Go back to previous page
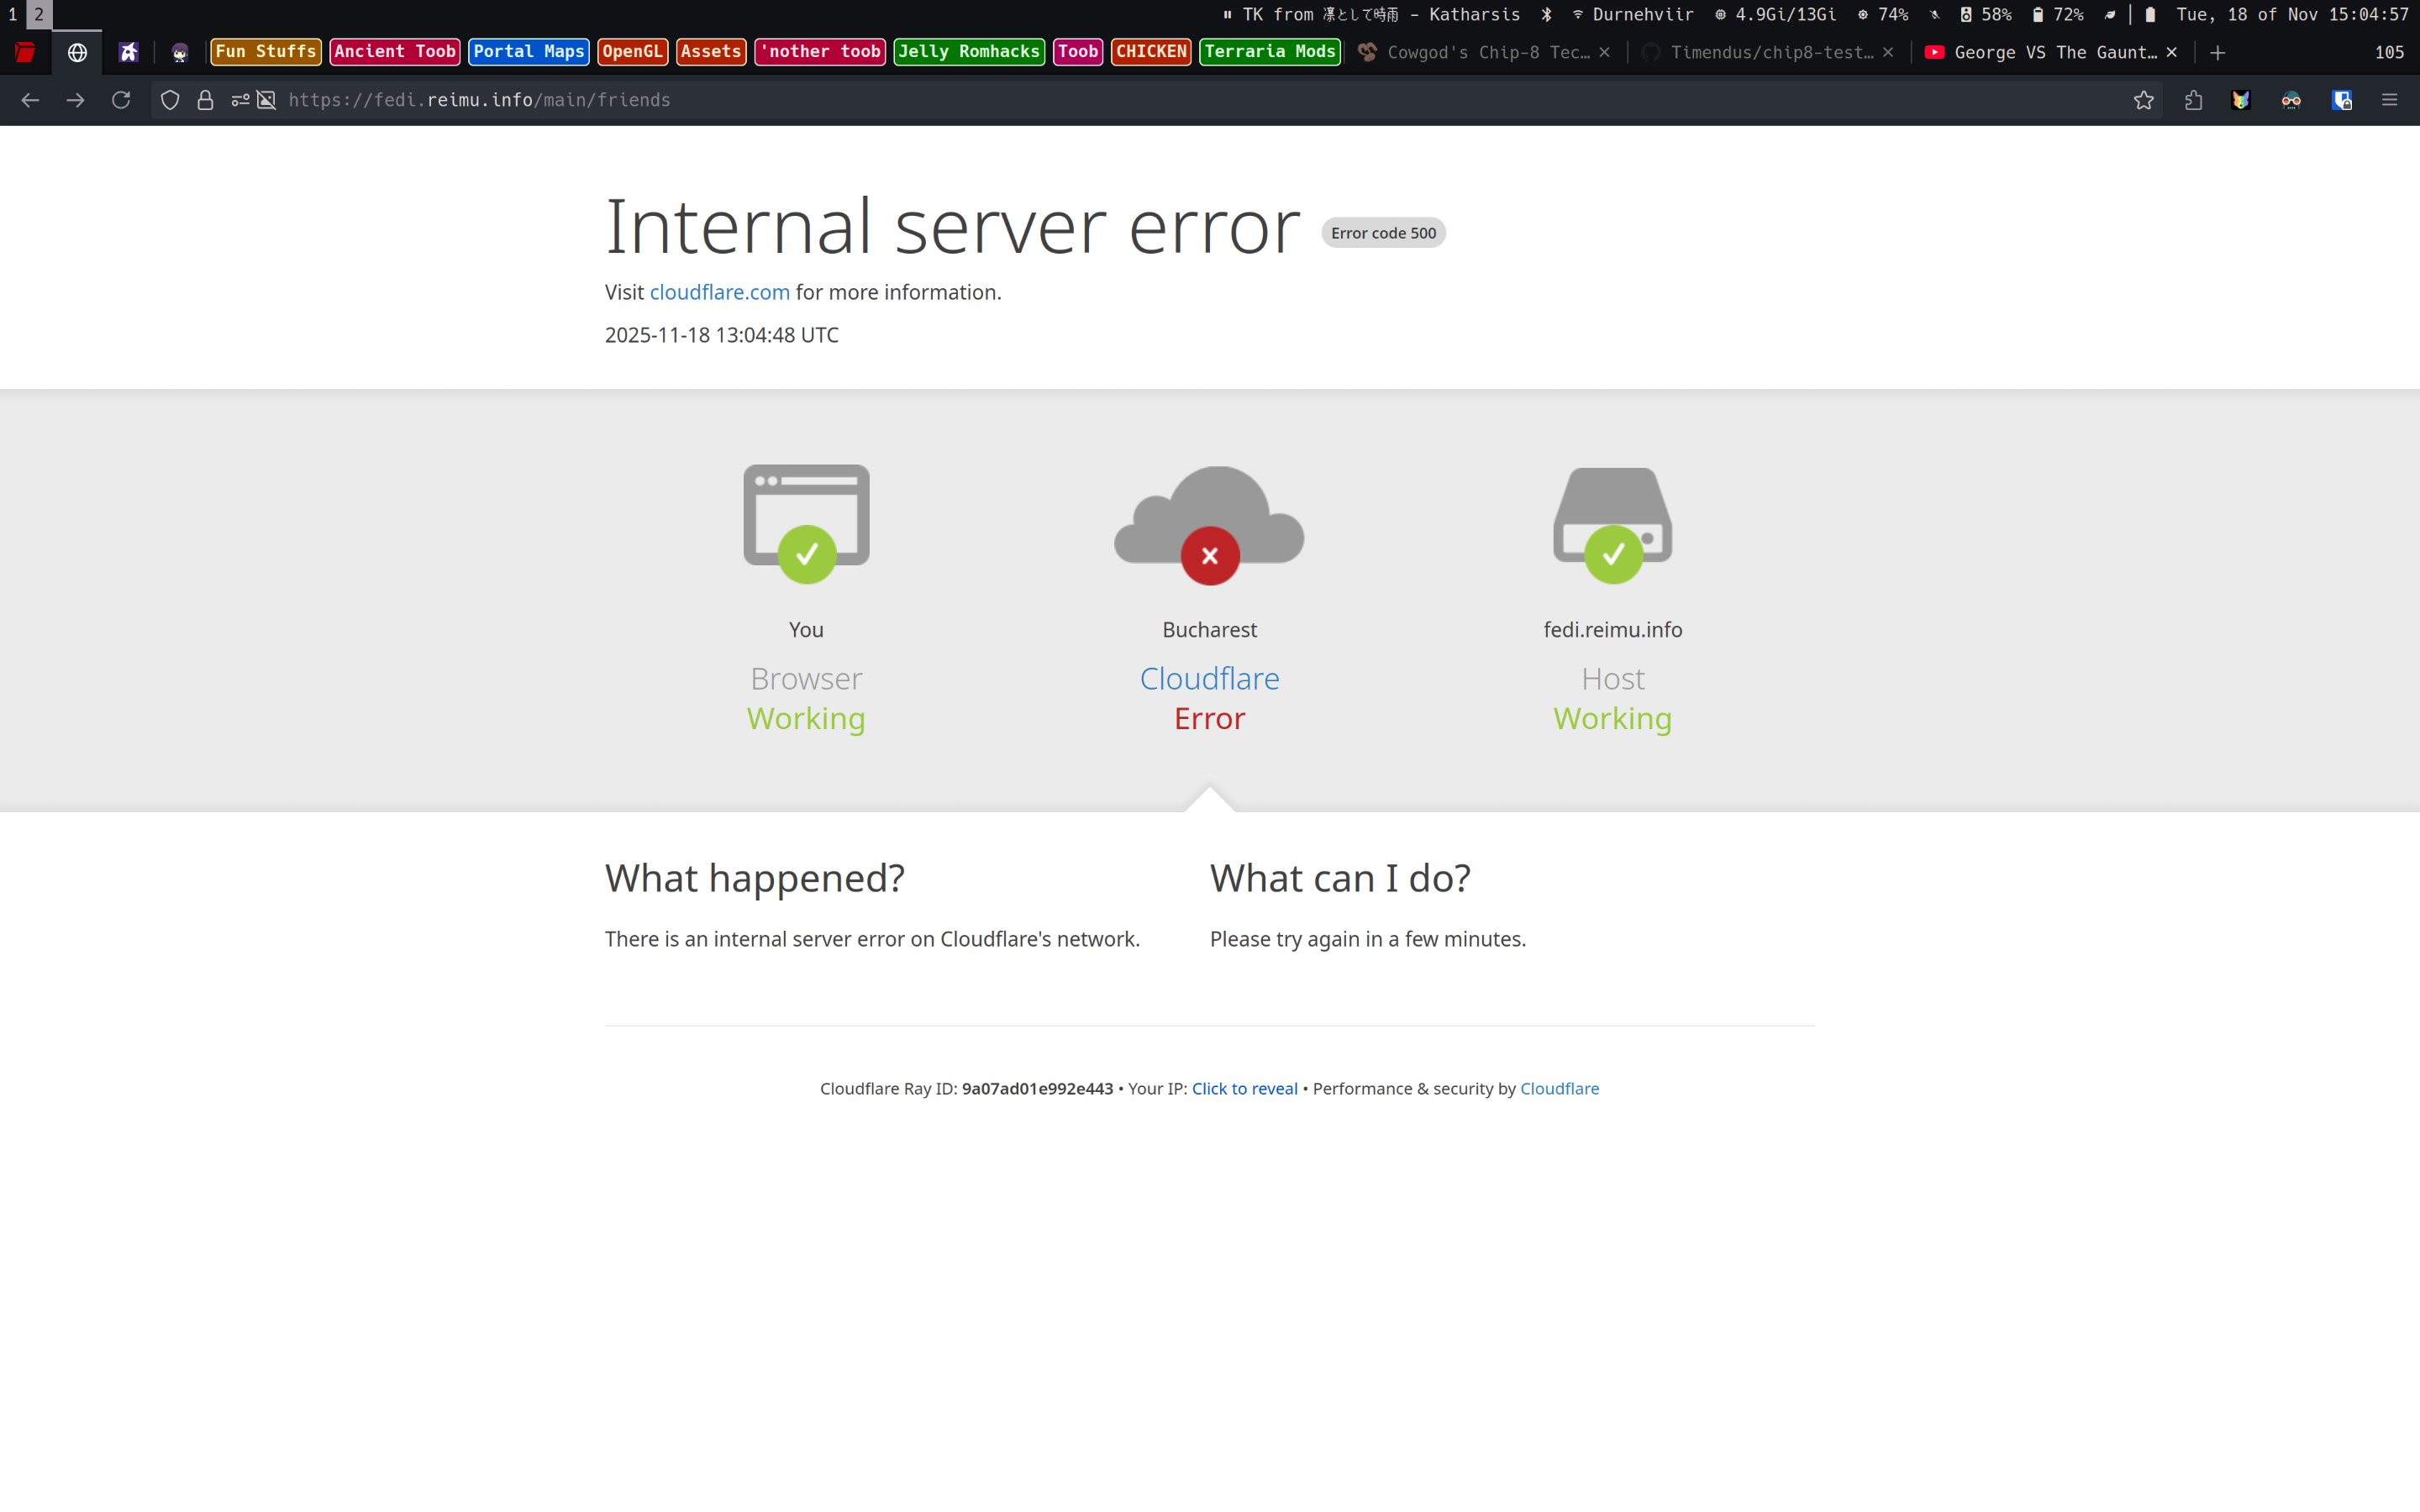This screenshot has height=1512, width=2420. click(30, 100)
